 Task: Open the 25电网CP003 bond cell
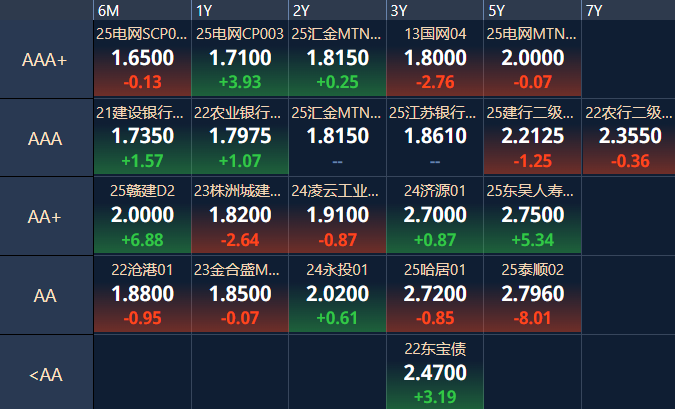click(240, 60)
